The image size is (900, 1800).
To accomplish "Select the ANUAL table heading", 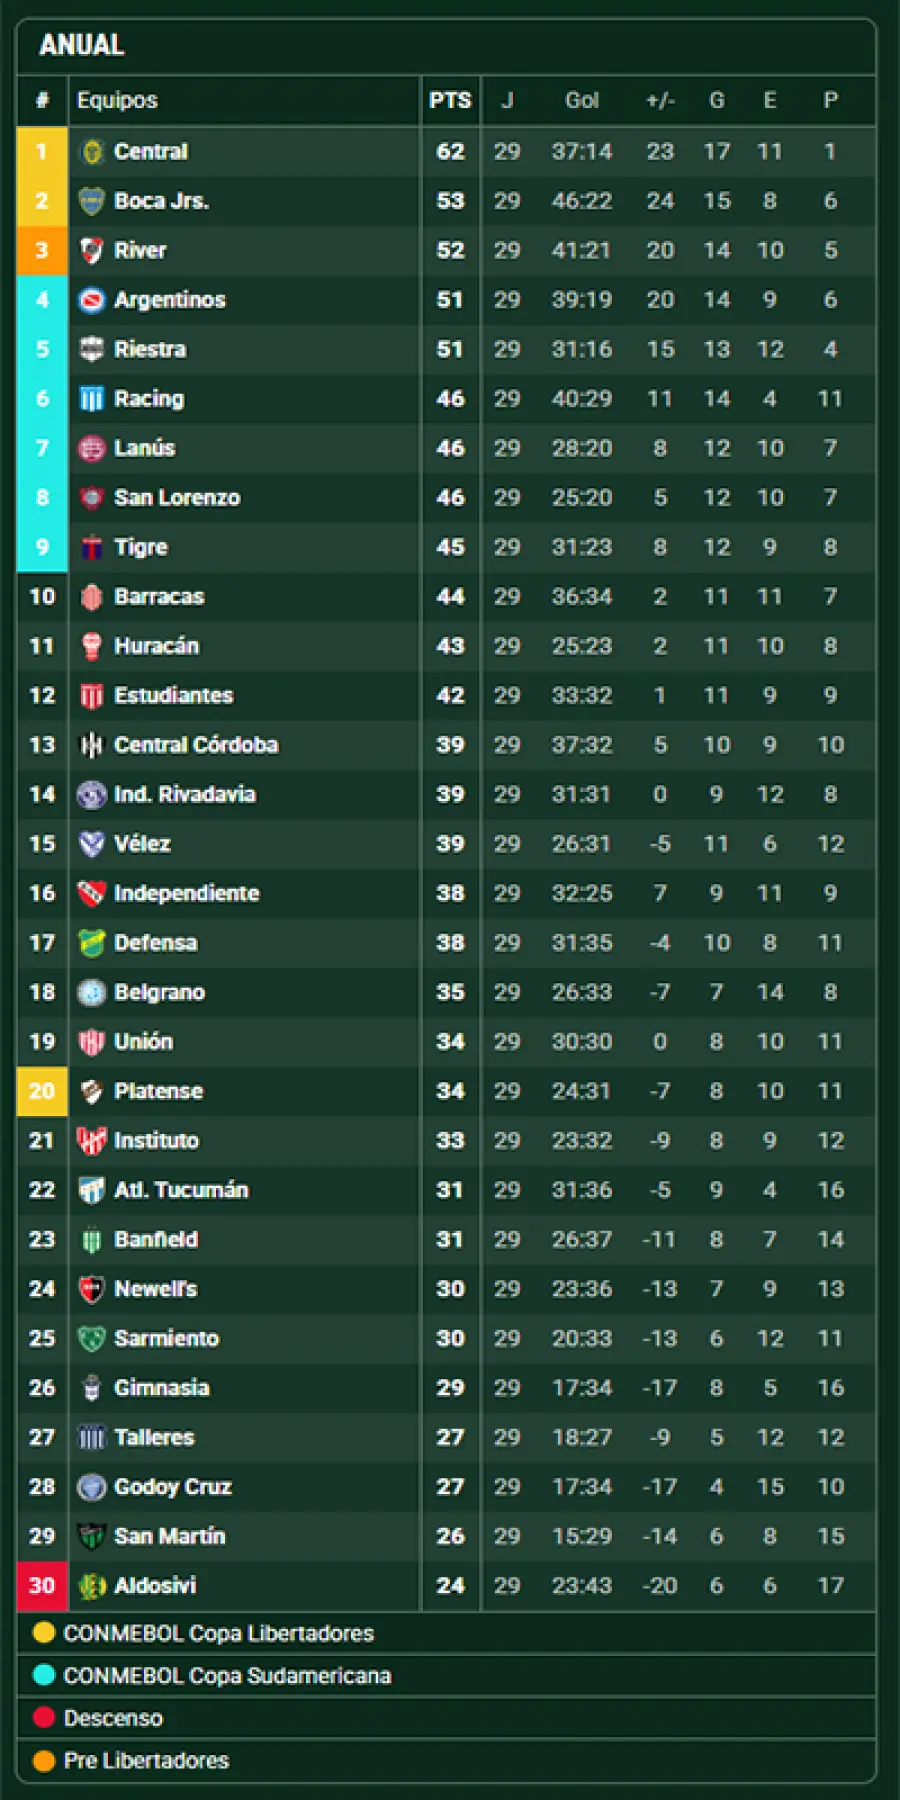I will coord(82,45).
